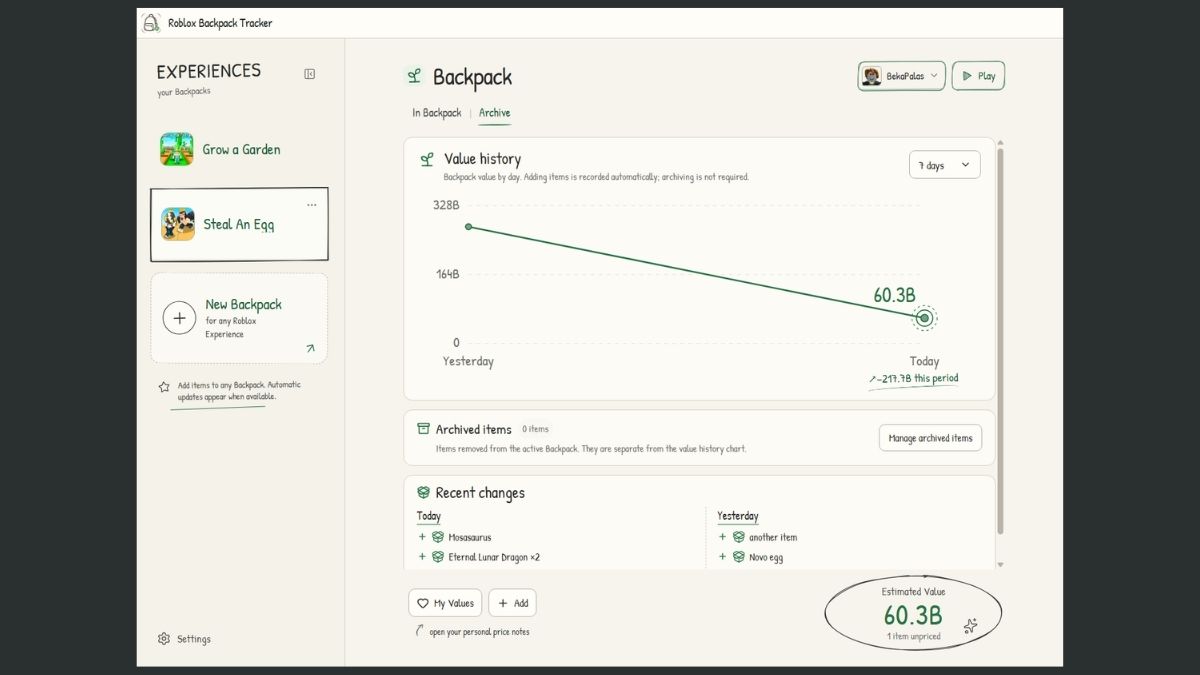
Task: Click the Add button
Action: [x=512, y=603]
